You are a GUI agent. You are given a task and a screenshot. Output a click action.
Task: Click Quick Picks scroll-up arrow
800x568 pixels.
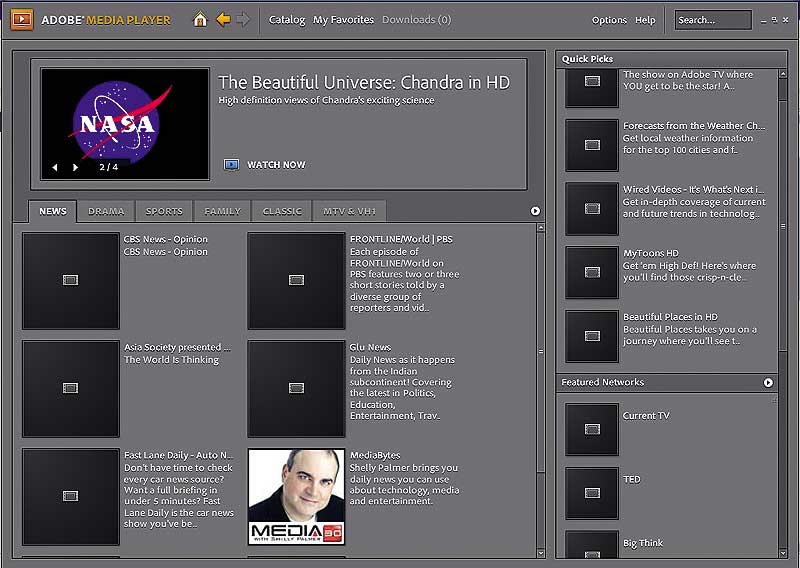pos(783,74)
